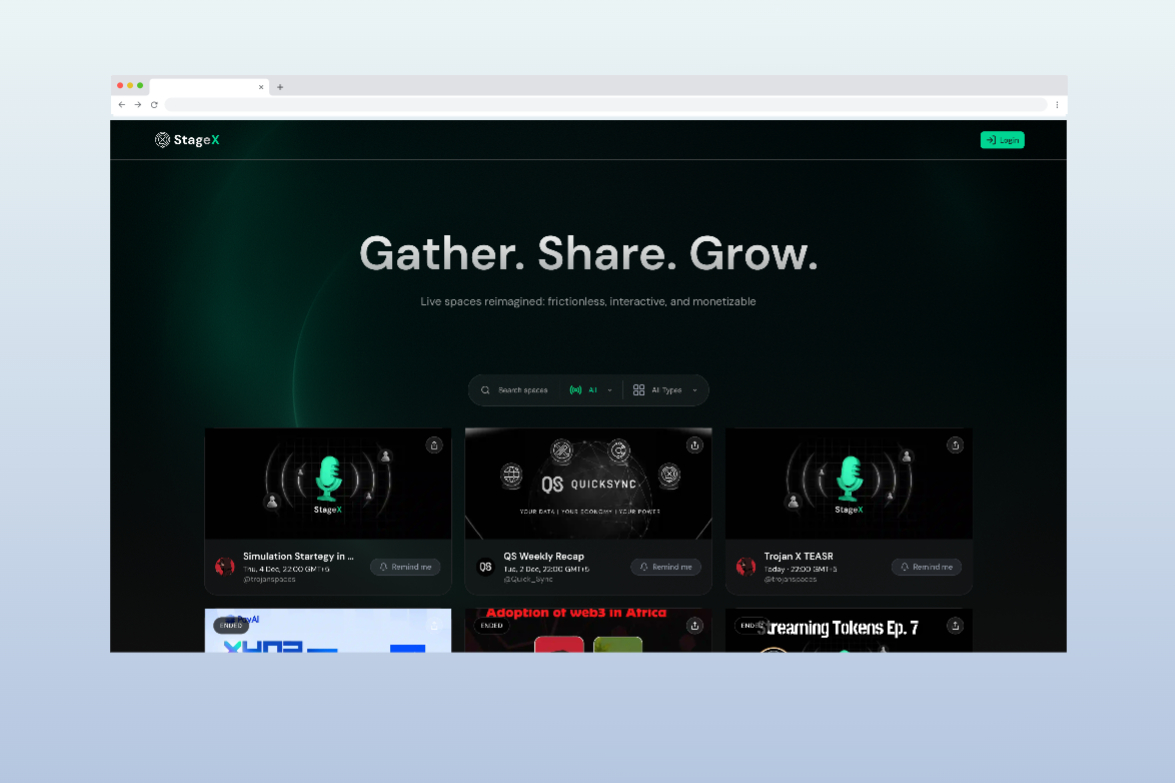Open the browser three-dot menu
The image size is (1175, 783).
click(1057, 105)
